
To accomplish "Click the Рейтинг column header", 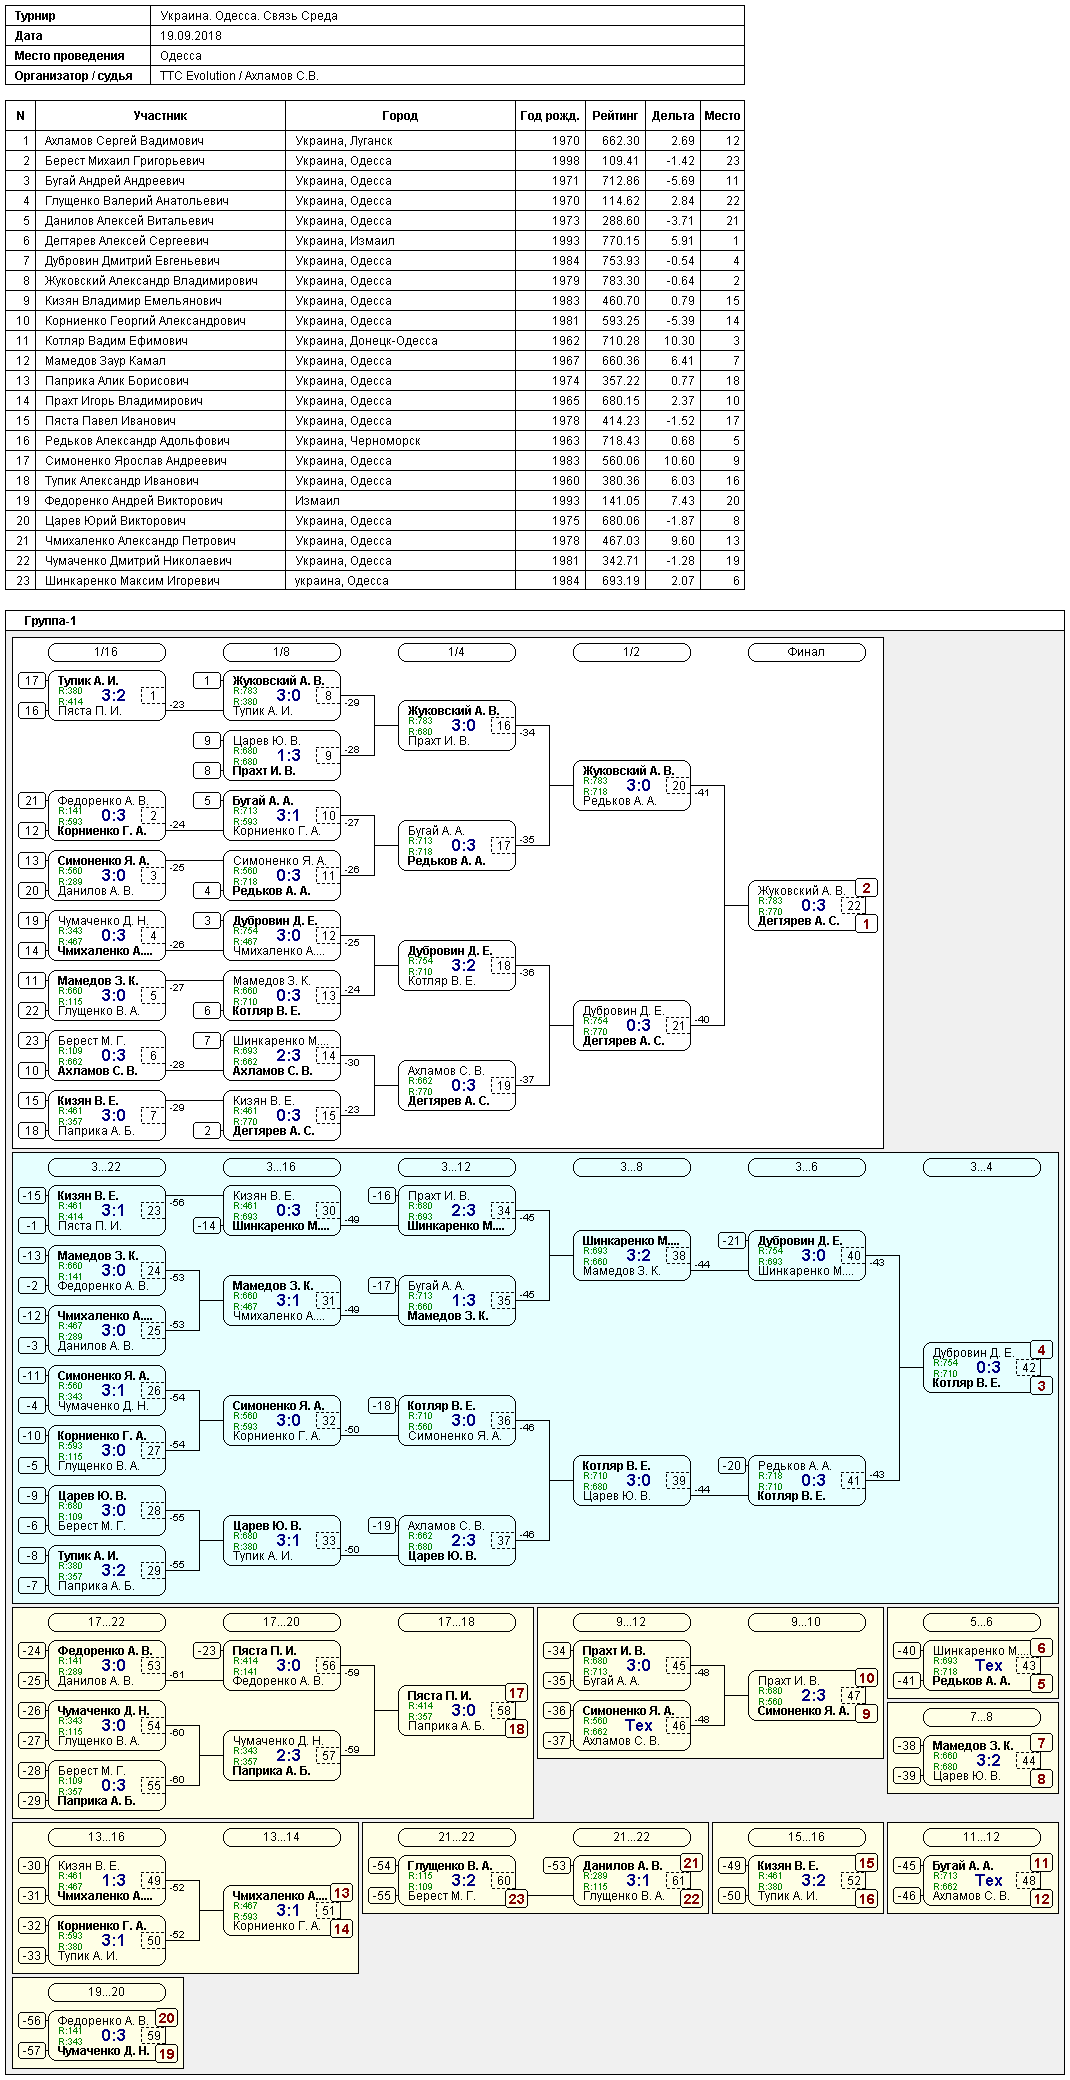I will coord(615,116).
